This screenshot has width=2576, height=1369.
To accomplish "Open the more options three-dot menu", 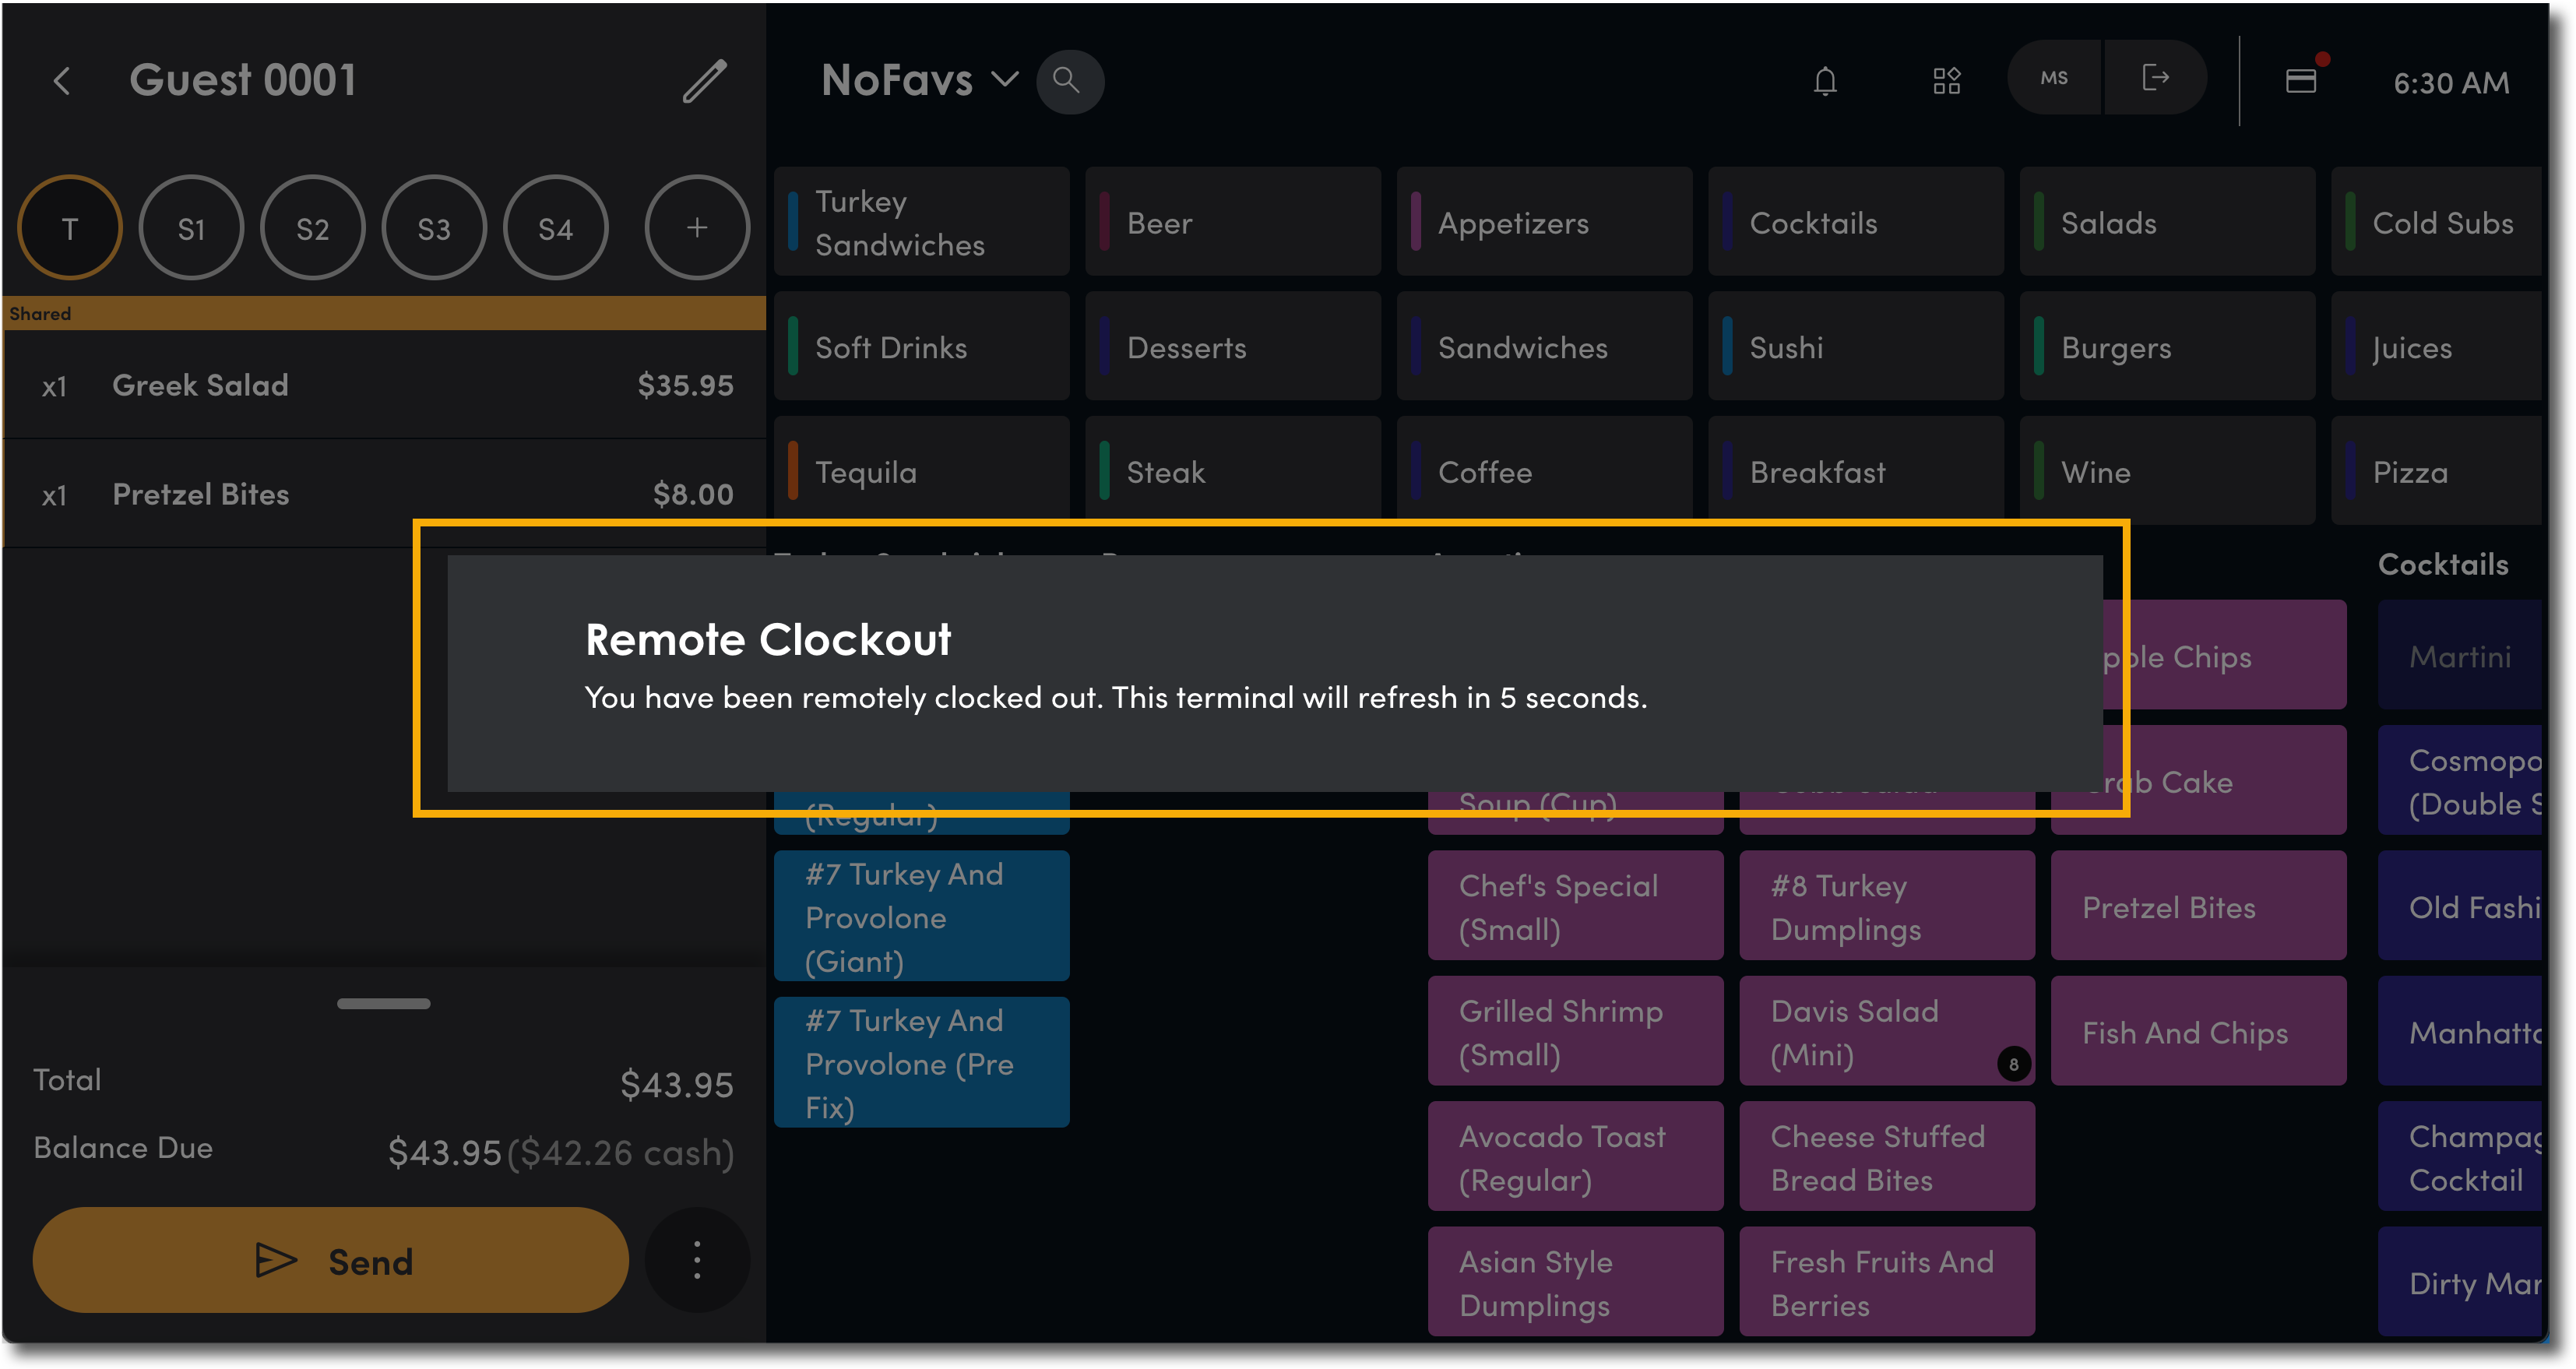I will (697, 1260).
